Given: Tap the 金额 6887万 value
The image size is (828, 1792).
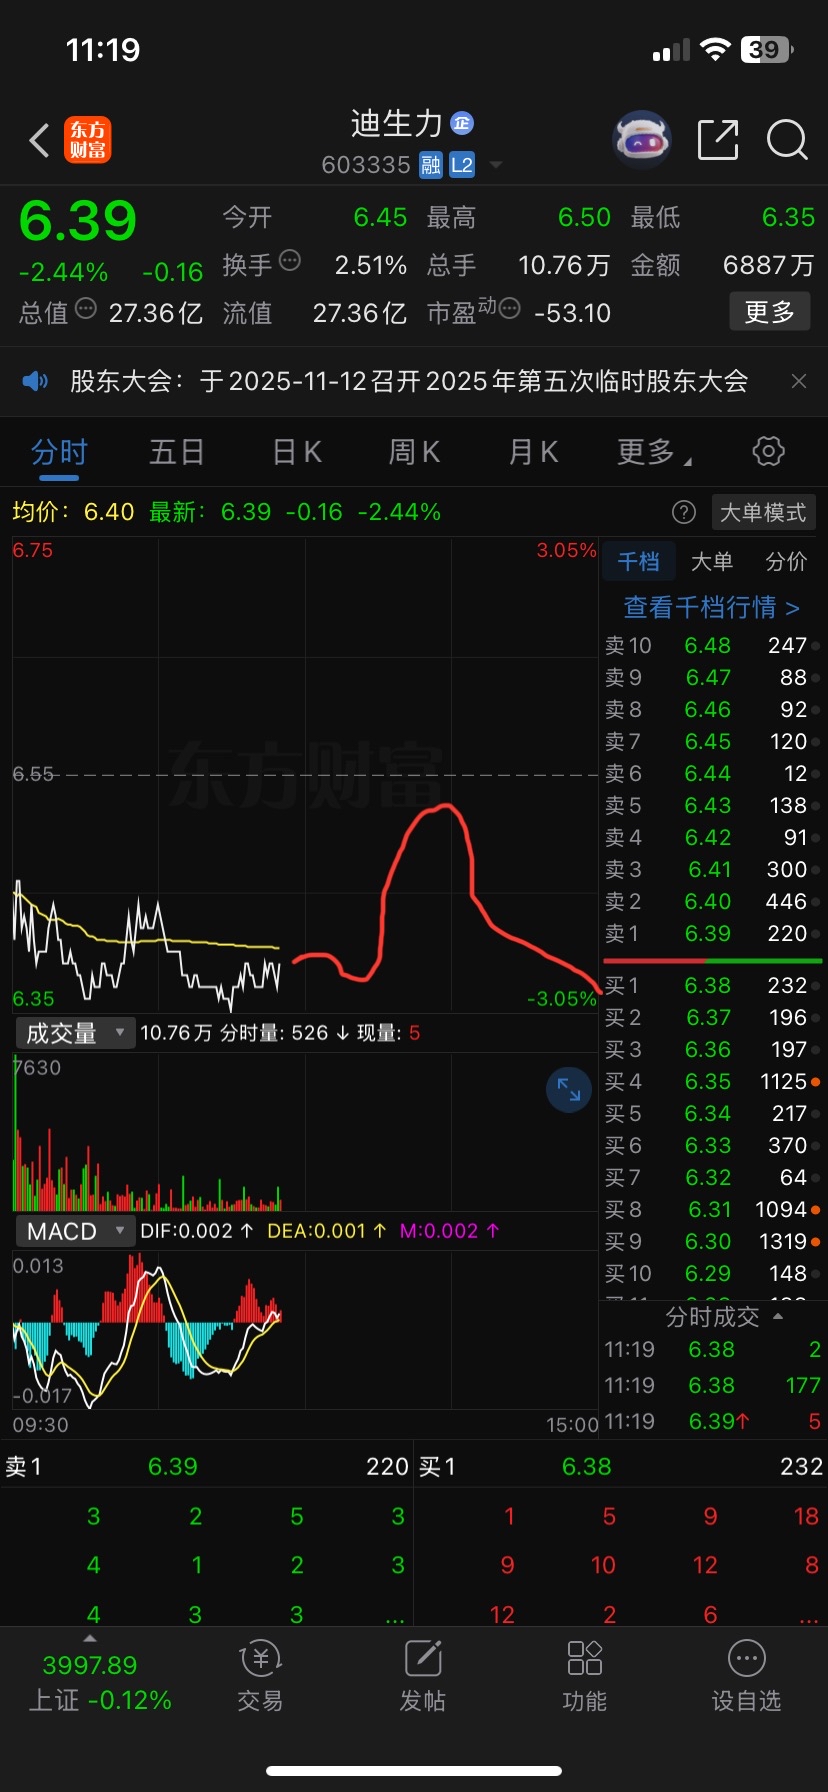Looking at the screenshot, I should pyautogui.click(x=768, y=265).
